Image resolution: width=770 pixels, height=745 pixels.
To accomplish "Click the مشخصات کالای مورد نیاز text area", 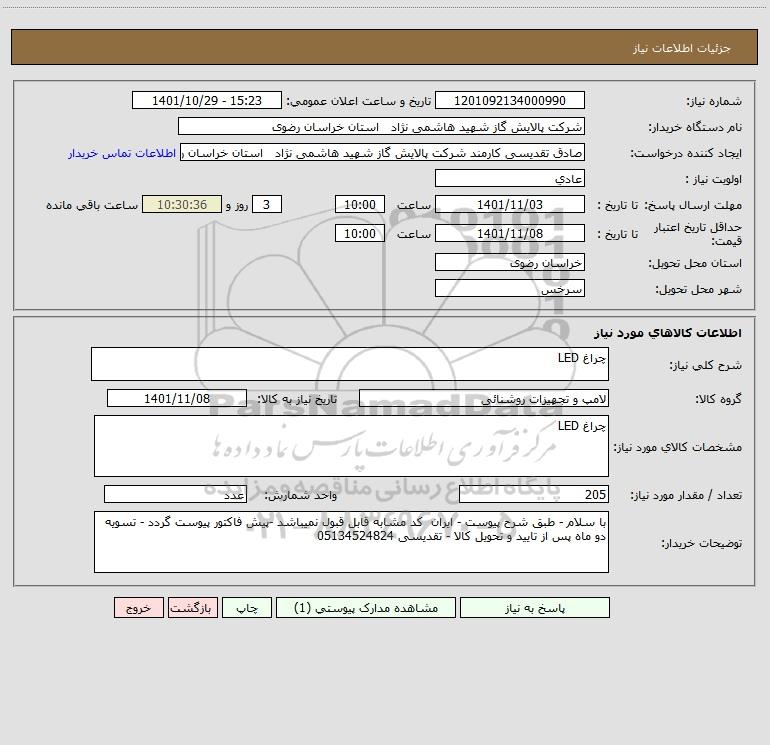I will (x=351, y=446).
